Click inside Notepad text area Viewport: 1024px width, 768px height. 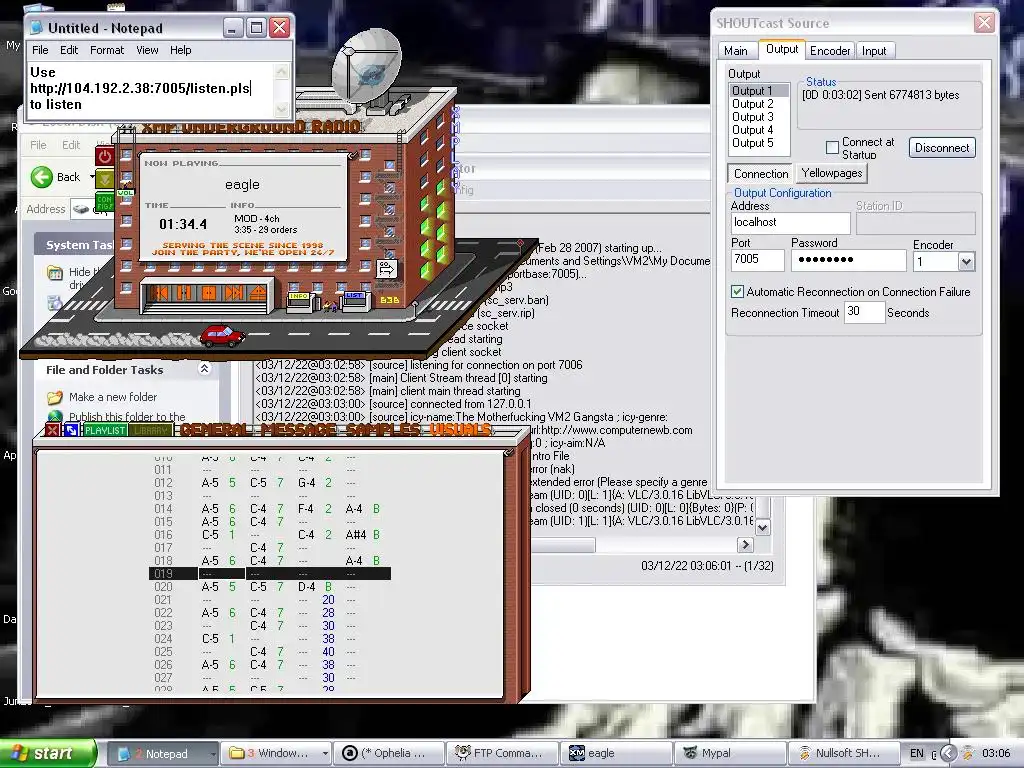coord(150,89)
